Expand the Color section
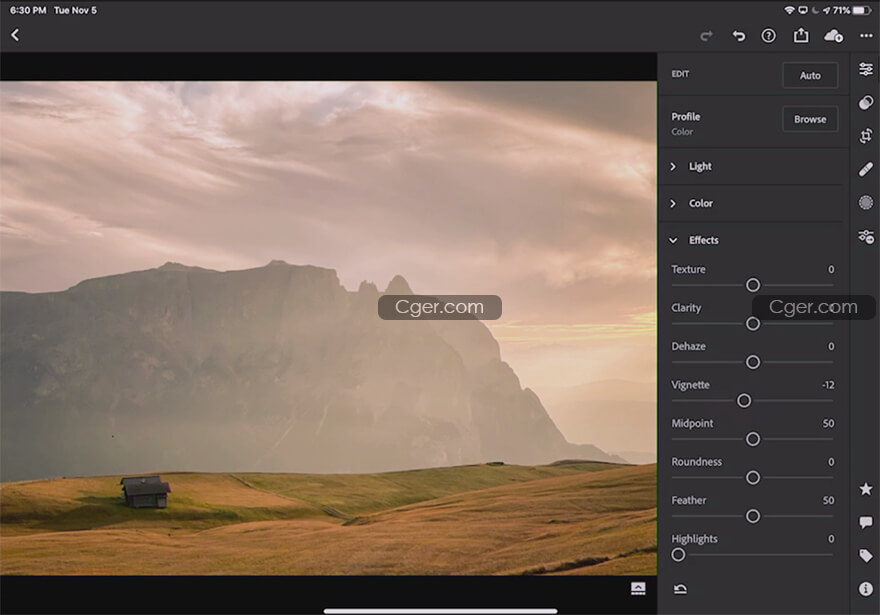Viewport: 880px width, 615px height. click(750, 203)
